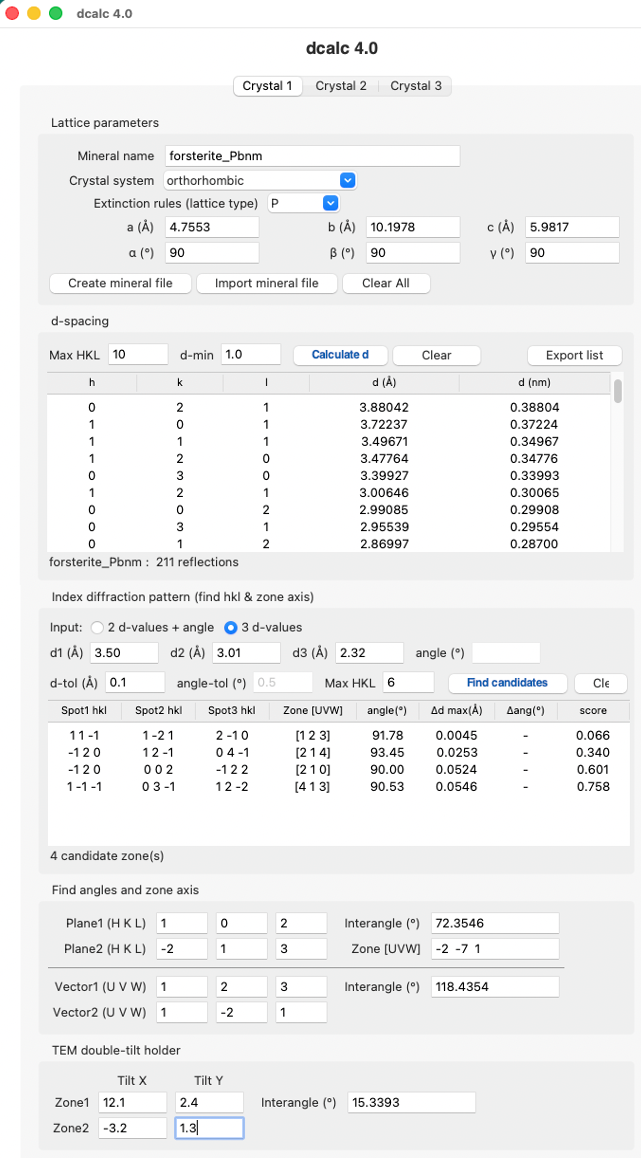The width and height of the screenshot is (641, 1158).
Task: Click Import mineral file button
Action: click(267, 283)
